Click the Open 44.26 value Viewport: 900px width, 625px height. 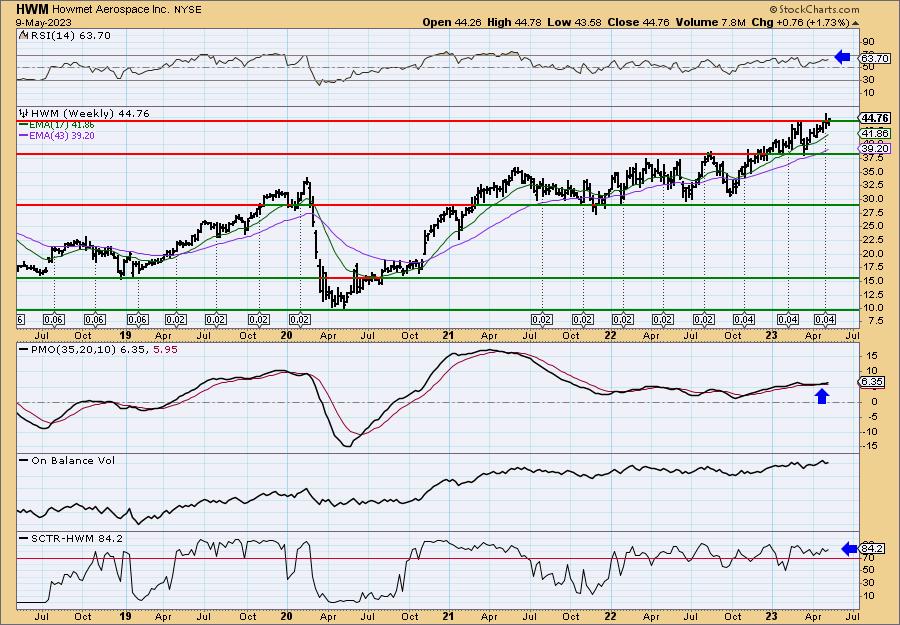tap(452, 22)
